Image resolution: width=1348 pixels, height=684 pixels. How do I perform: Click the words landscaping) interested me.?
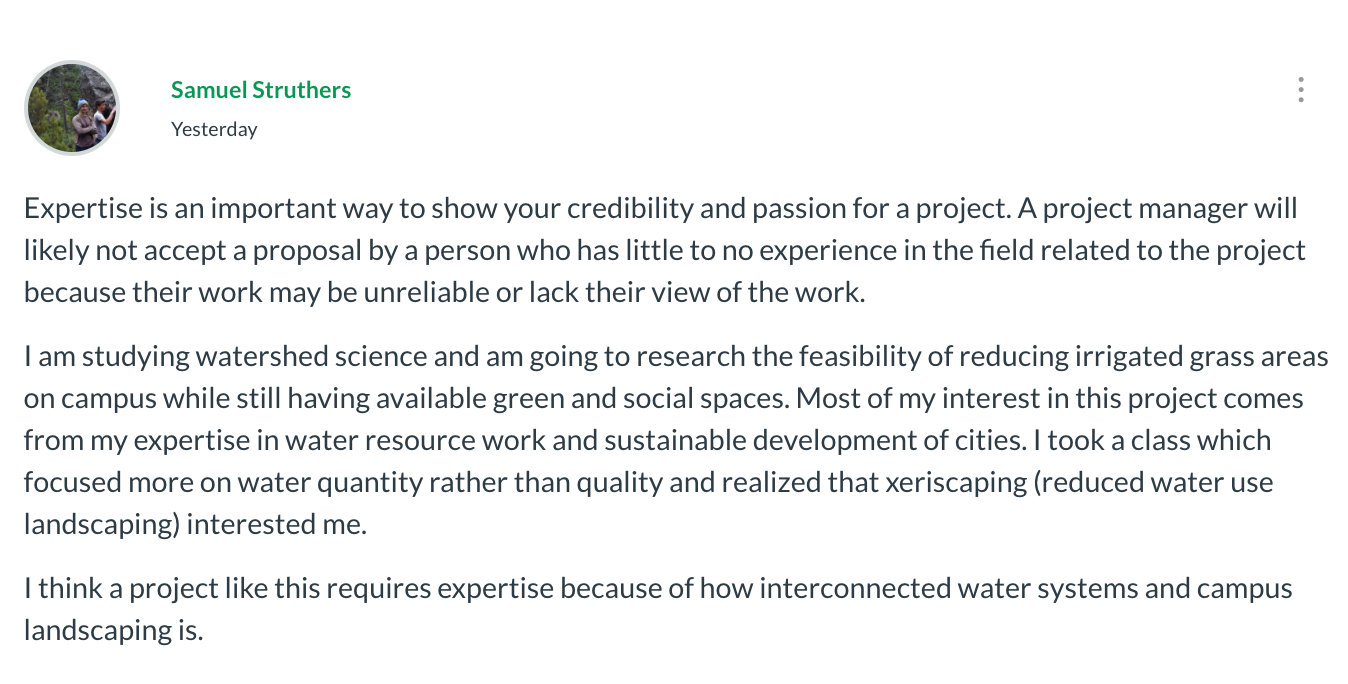point(196,524)
